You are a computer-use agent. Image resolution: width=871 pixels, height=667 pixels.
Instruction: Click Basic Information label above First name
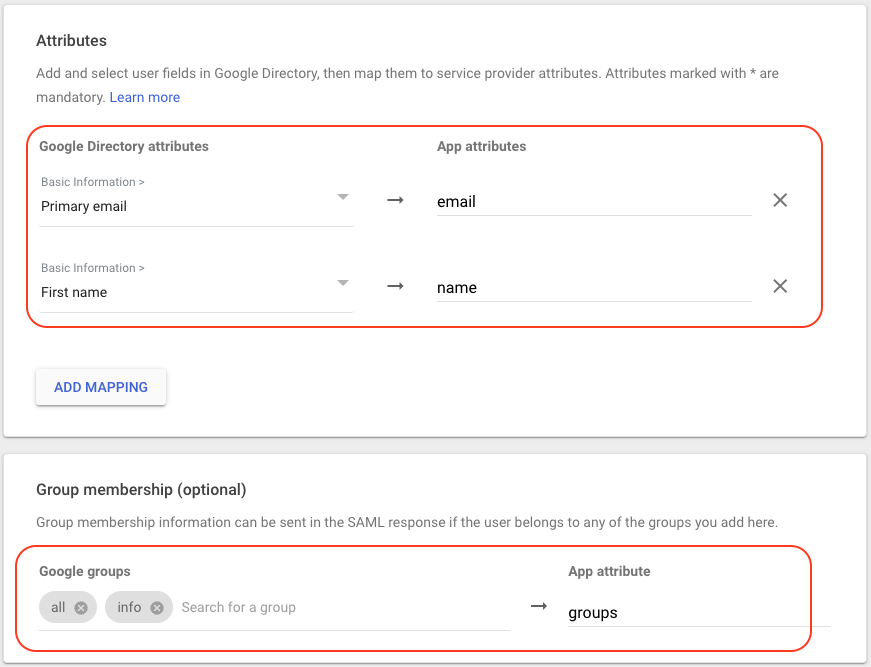coord(93,268)
